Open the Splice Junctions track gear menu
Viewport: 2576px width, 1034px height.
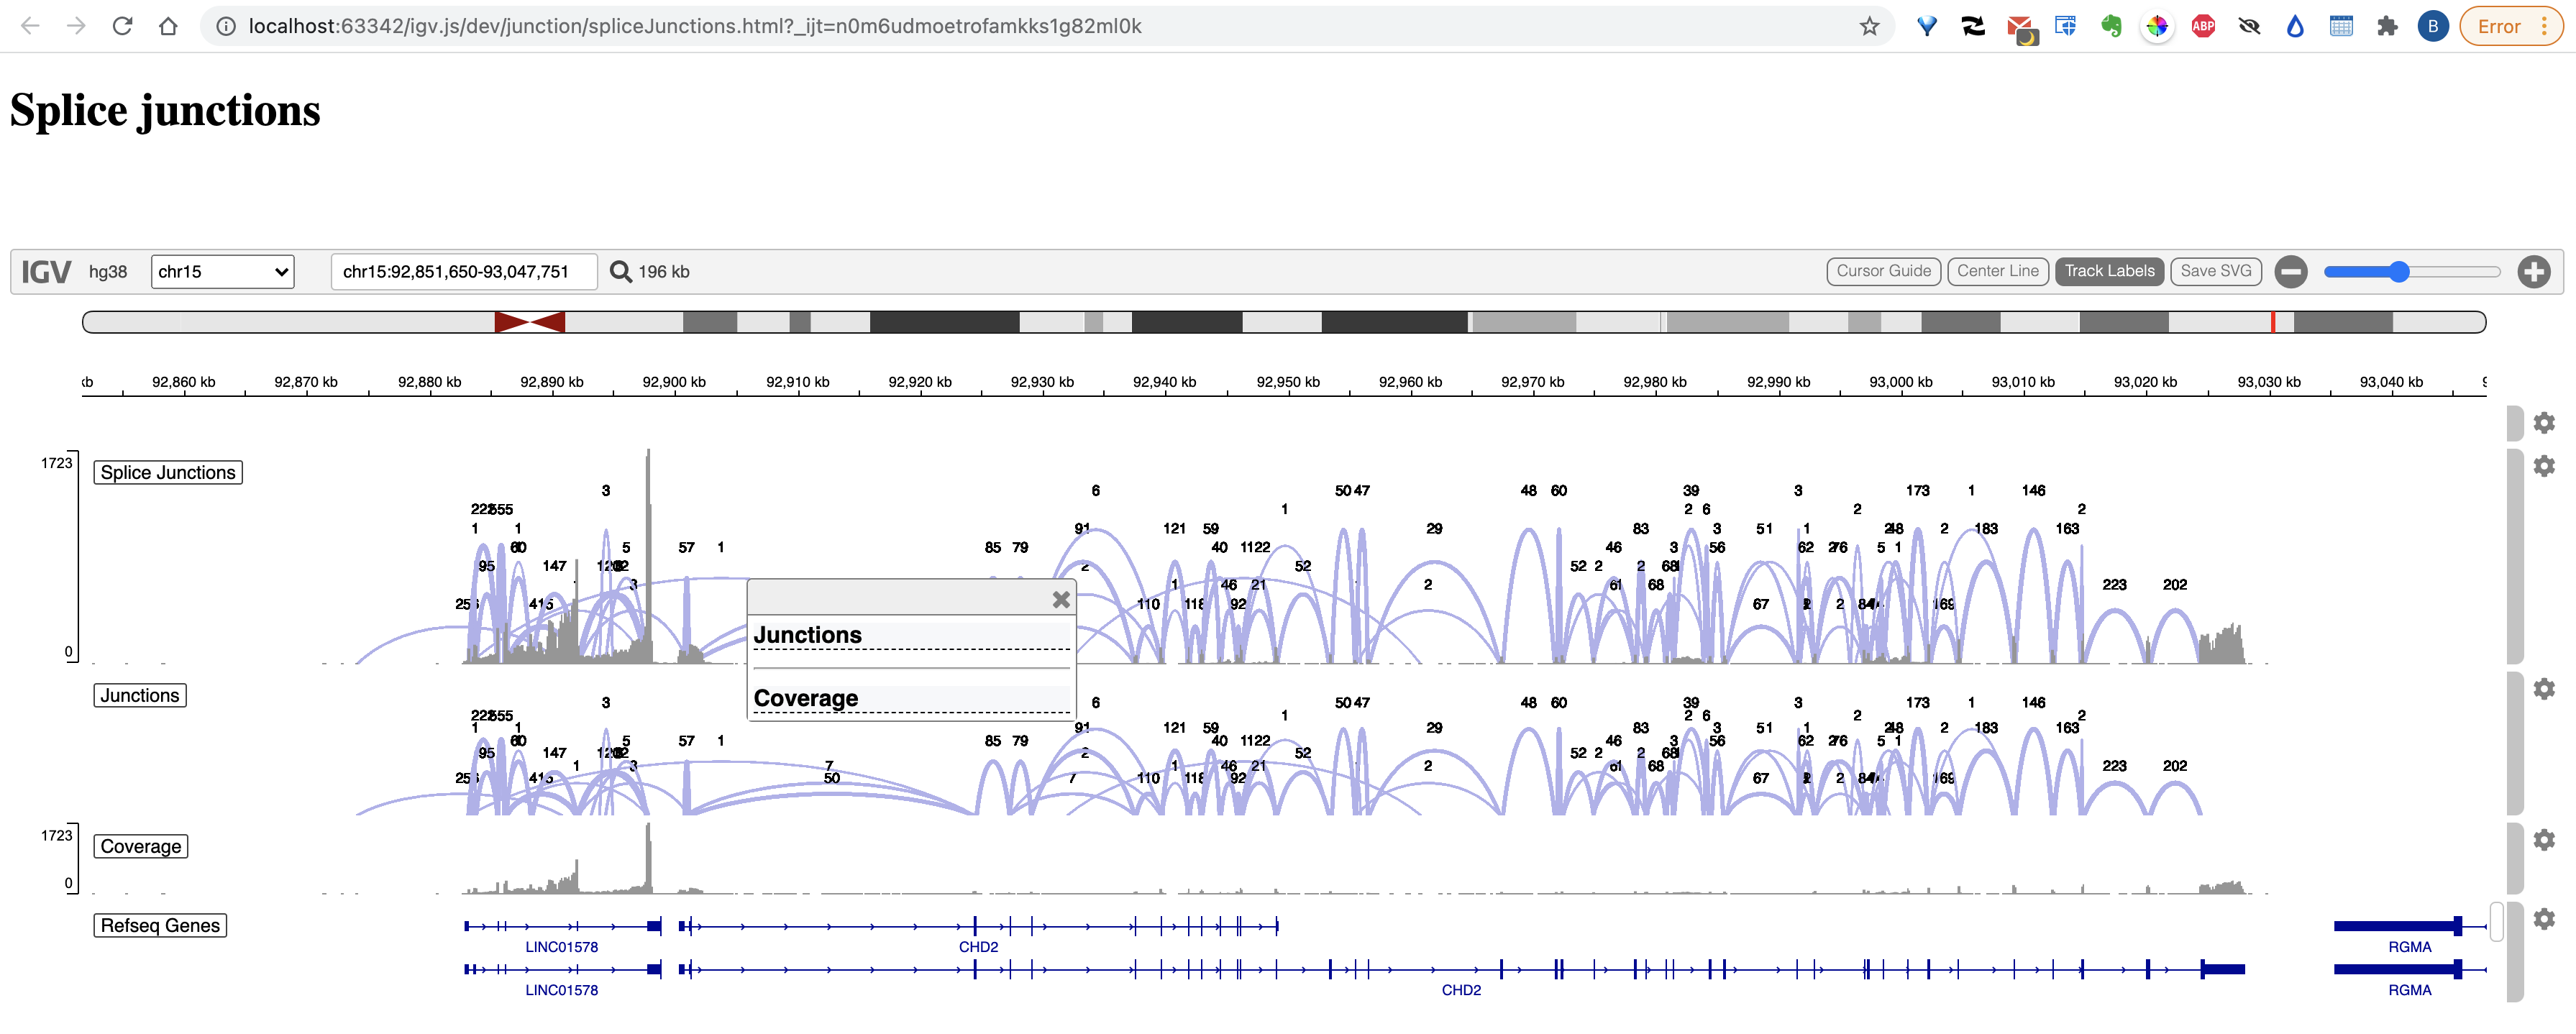point(2545,465)
